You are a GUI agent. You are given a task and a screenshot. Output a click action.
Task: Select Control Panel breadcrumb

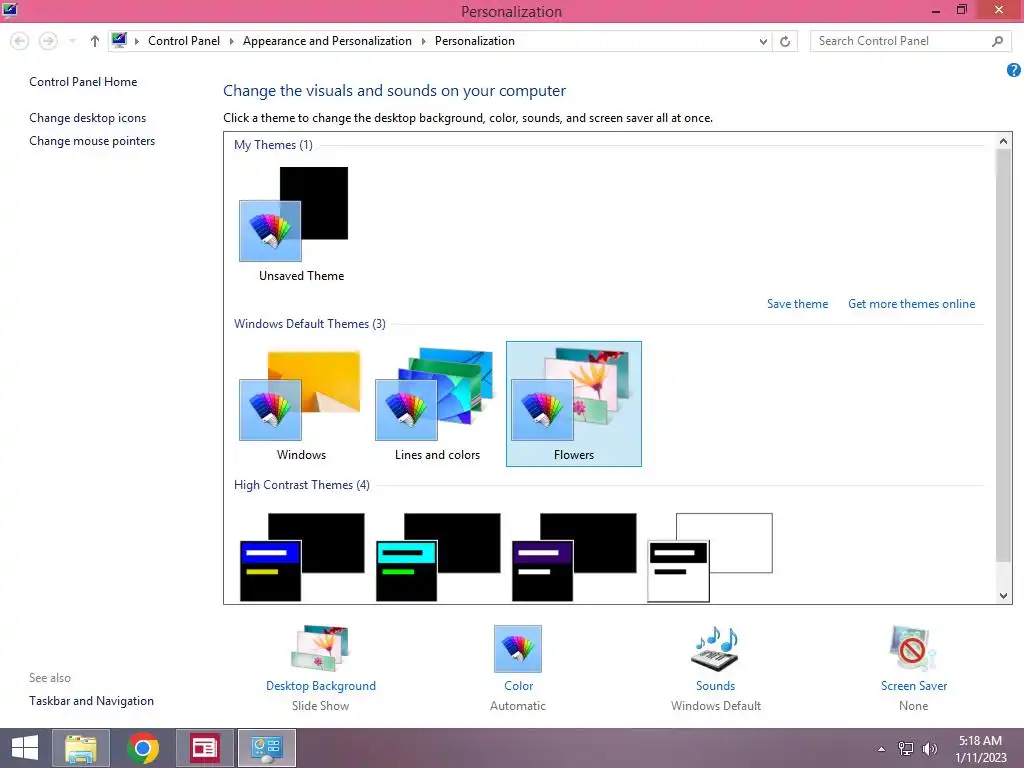tap(184, 40)
